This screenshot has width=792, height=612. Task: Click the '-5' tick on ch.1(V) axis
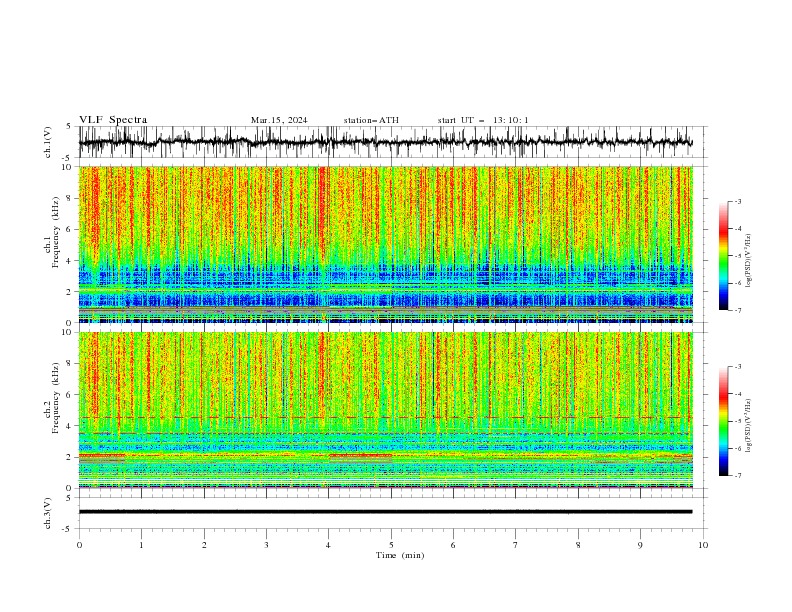(68, 158)
